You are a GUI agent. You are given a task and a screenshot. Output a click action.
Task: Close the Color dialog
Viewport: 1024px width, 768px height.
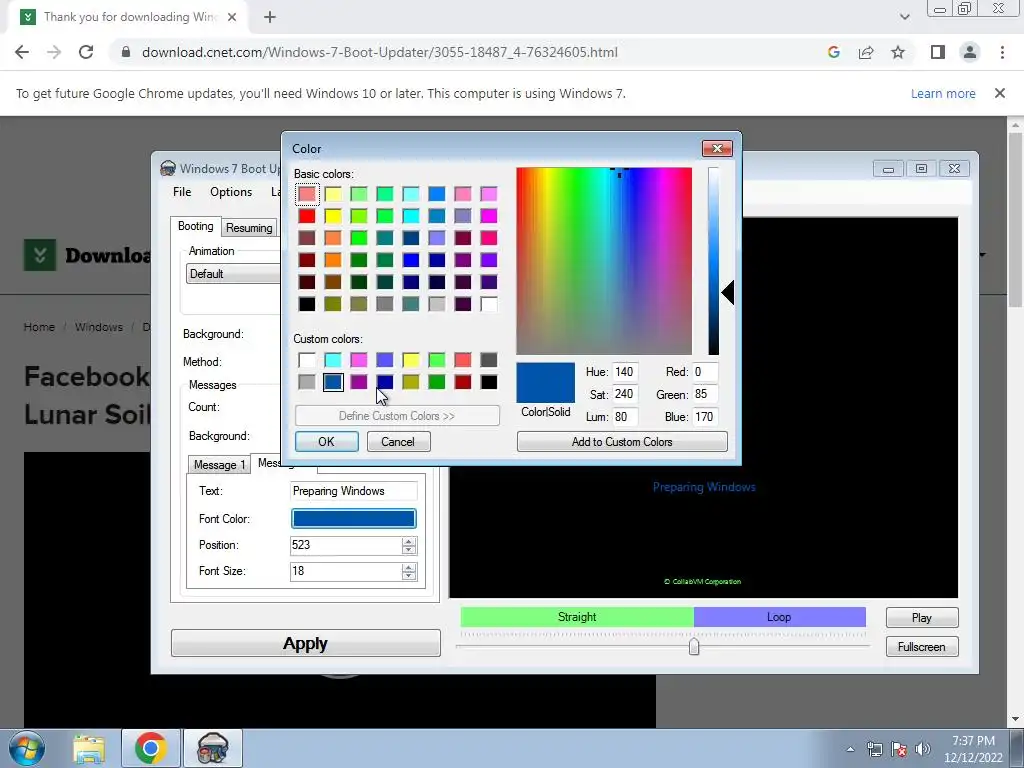click(x=717, y=148)
